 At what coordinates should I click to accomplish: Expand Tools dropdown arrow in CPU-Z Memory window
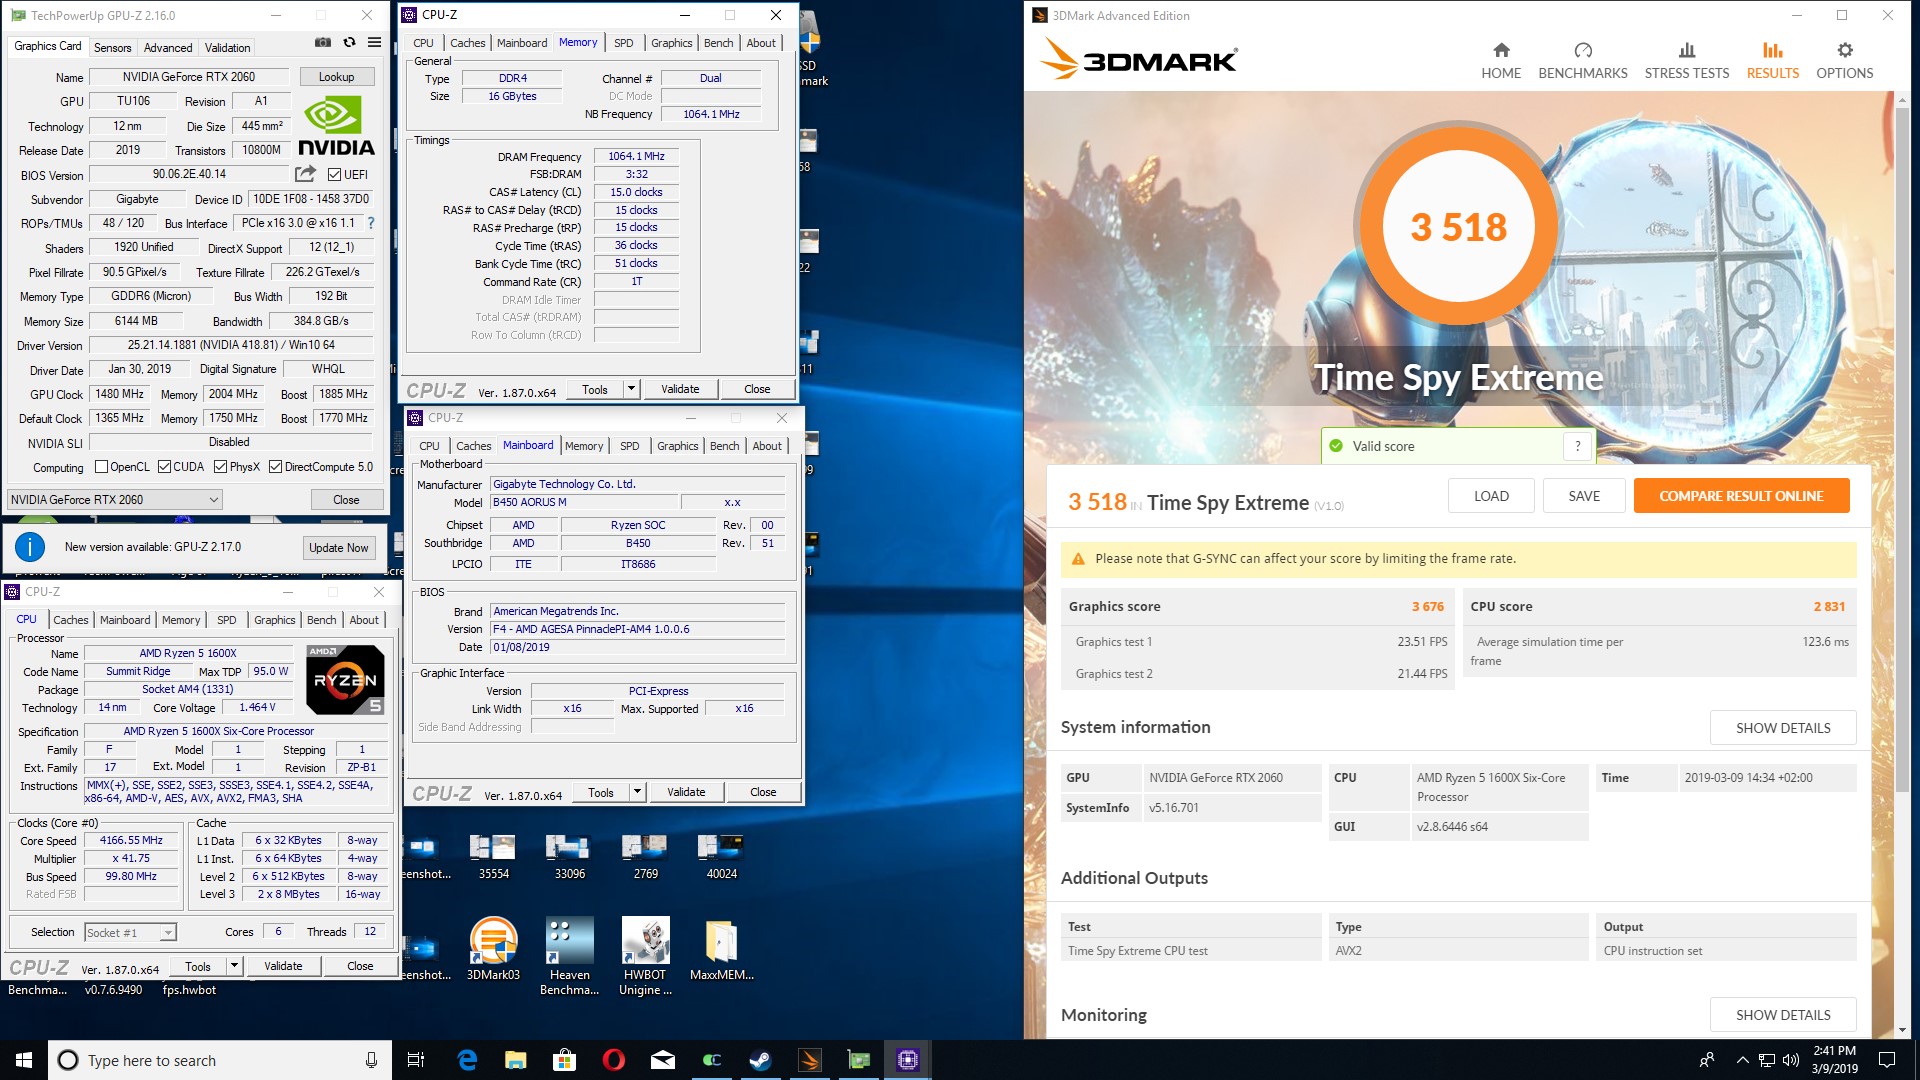pyautogui.click(x=631, y=389)
